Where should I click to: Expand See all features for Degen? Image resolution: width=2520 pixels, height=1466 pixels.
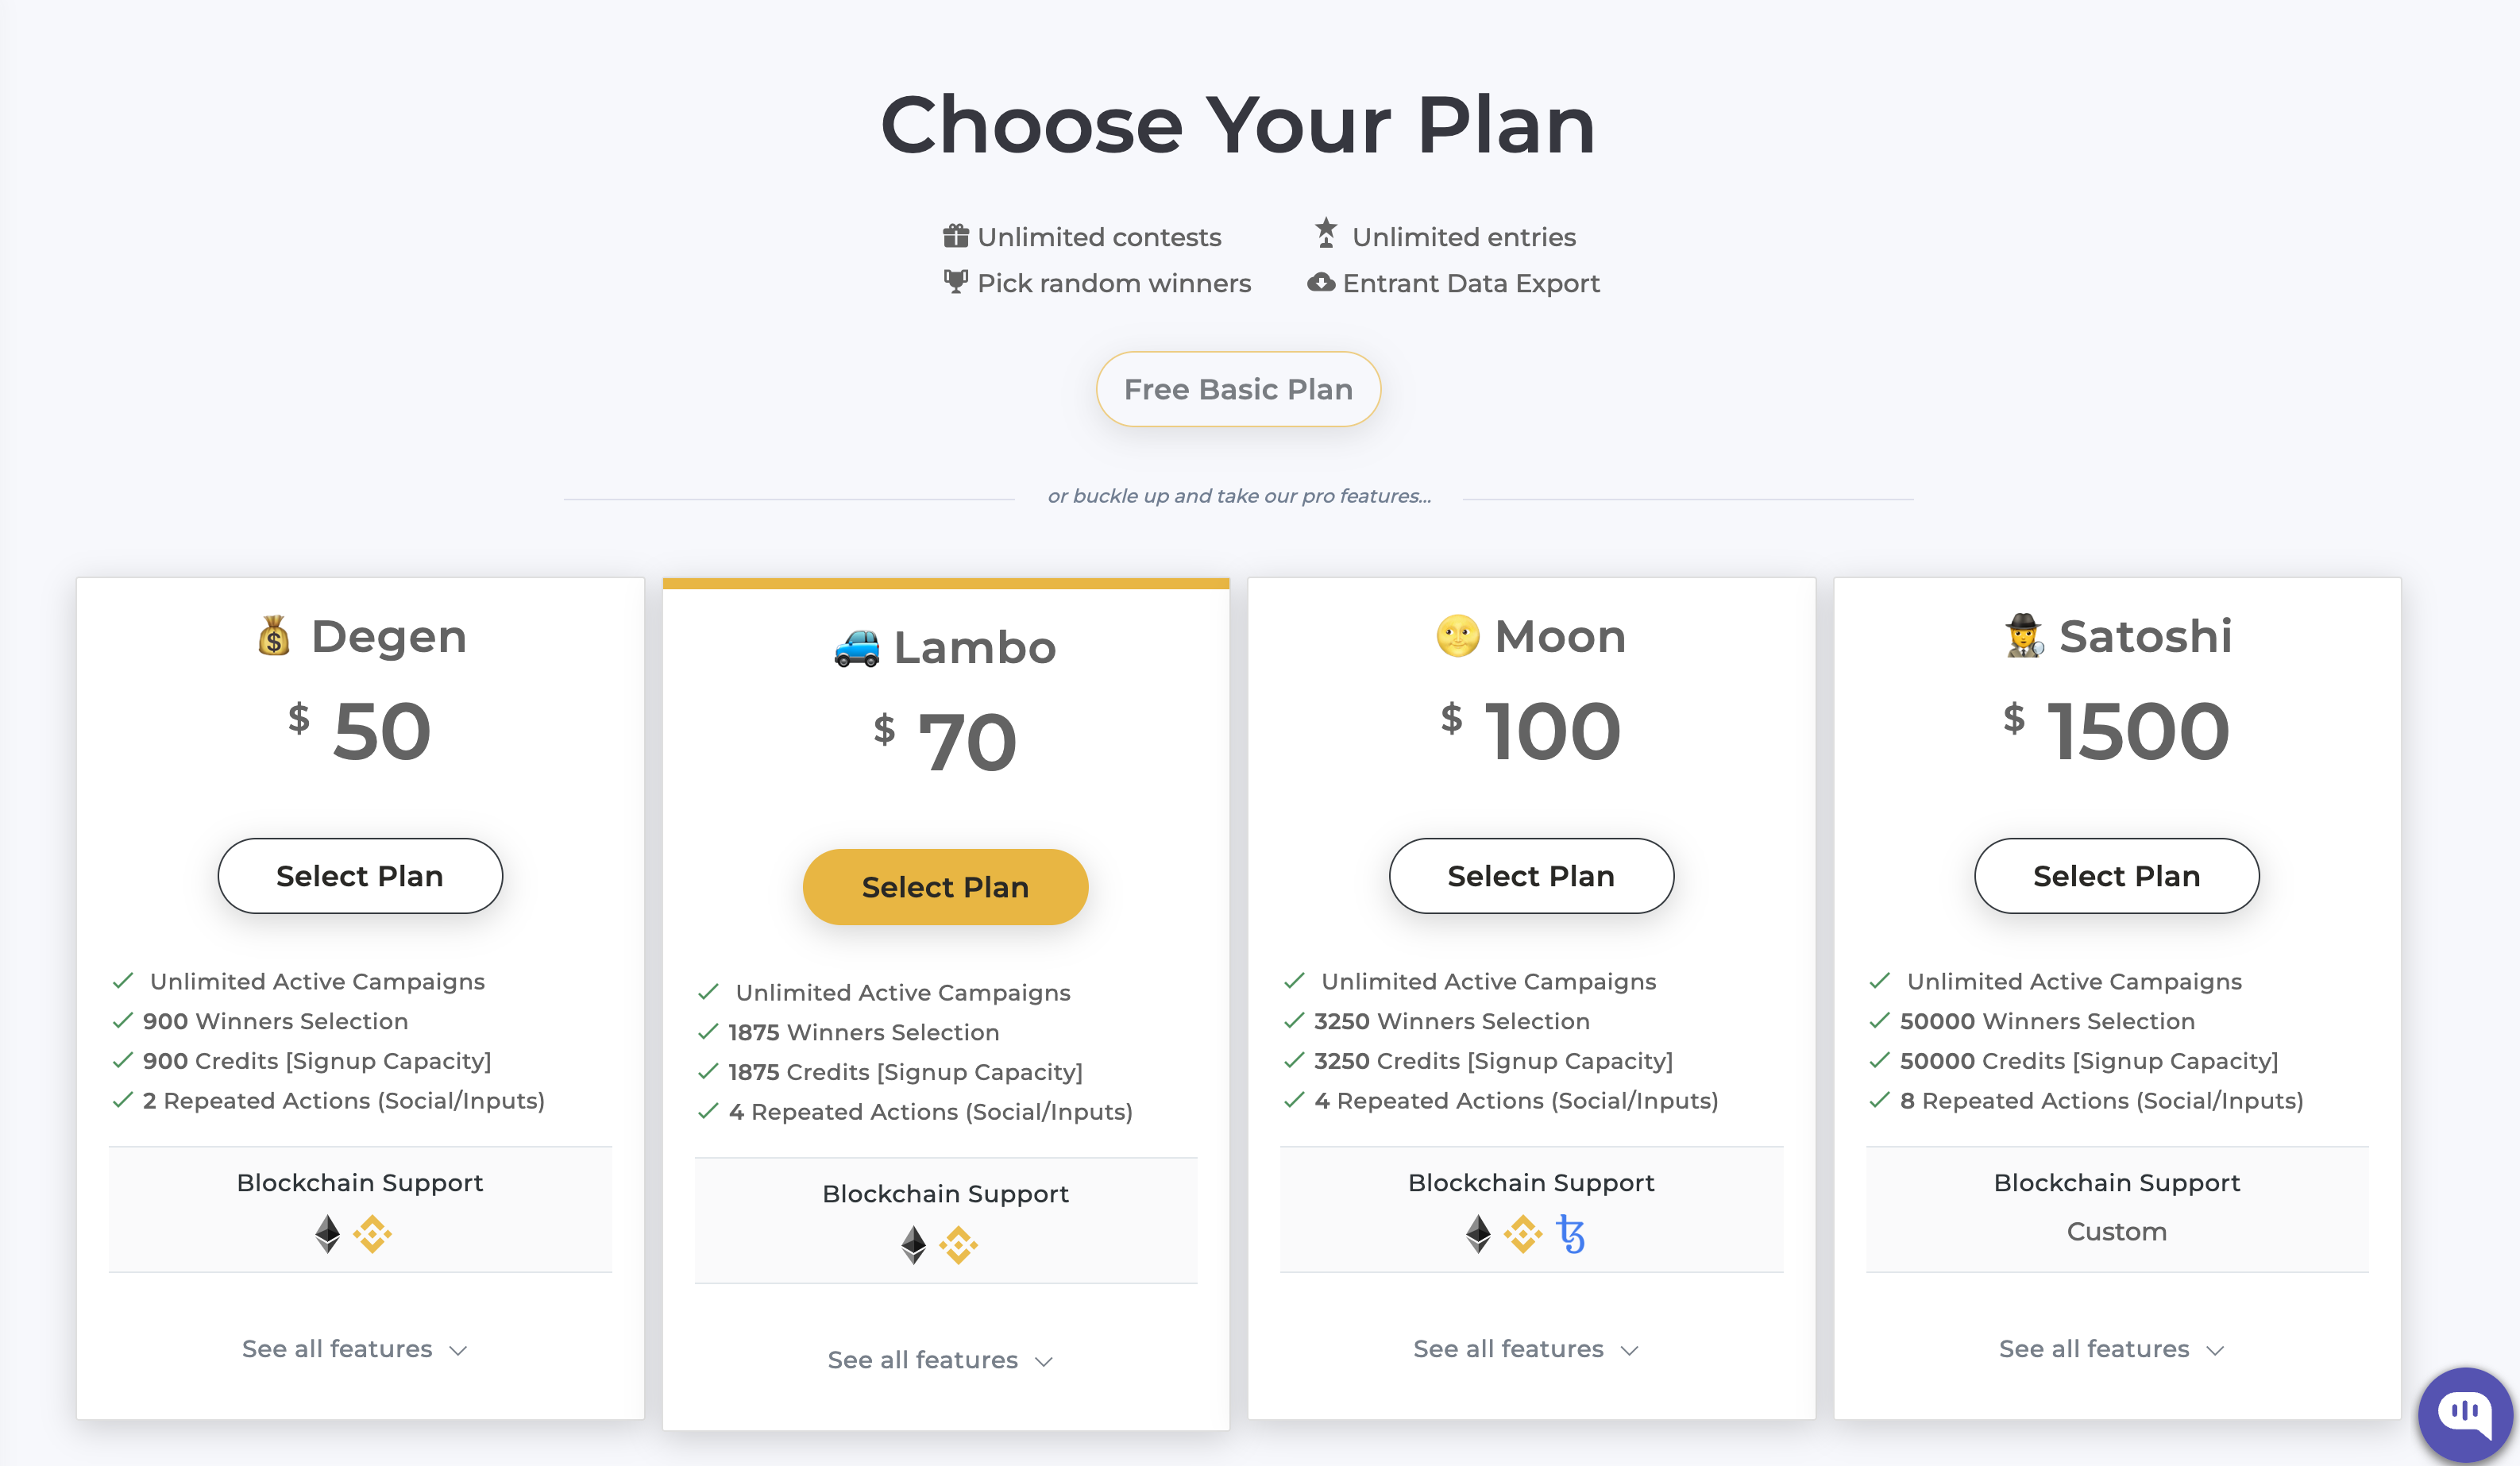355,1349
